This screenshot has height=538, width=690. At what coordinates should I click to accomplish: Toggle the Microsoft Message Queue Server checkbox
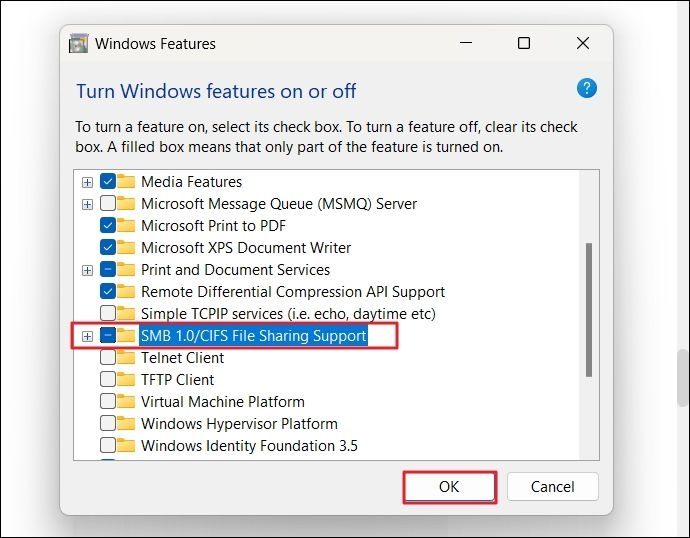[x=108, y=204]
